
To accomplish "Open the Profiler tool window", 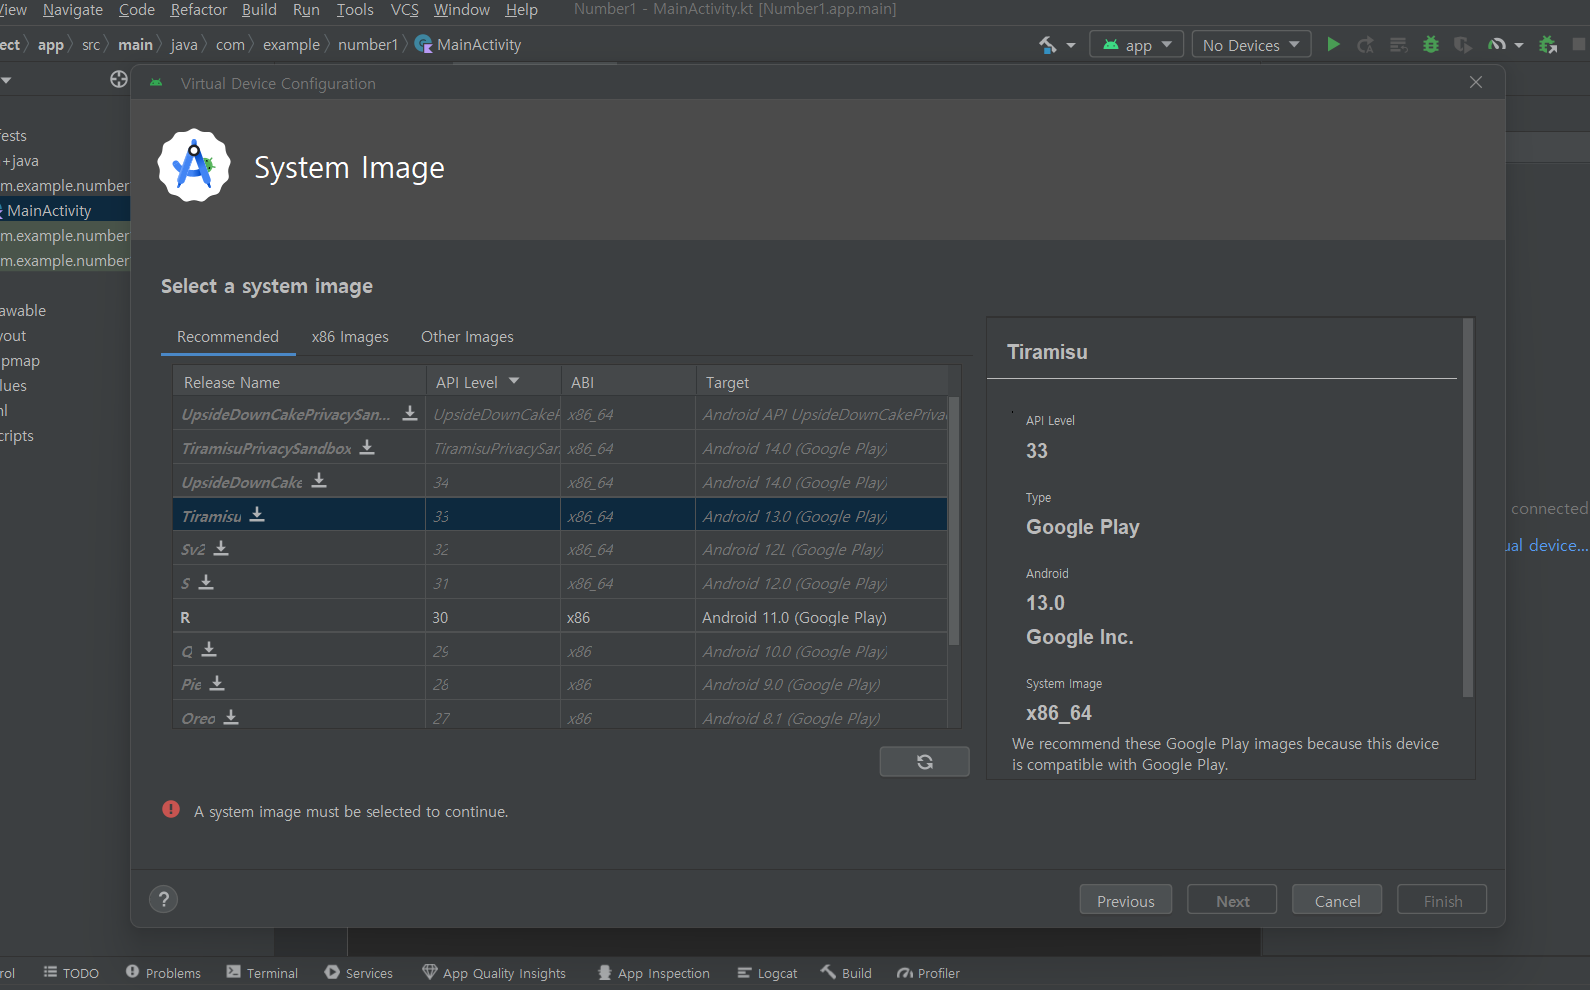I will [928, 973].
